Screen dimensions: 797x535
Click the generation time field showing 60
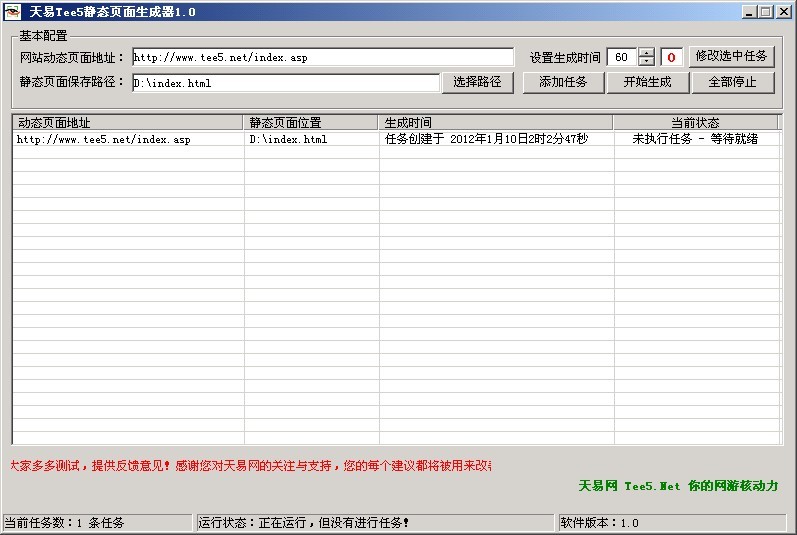622,57
